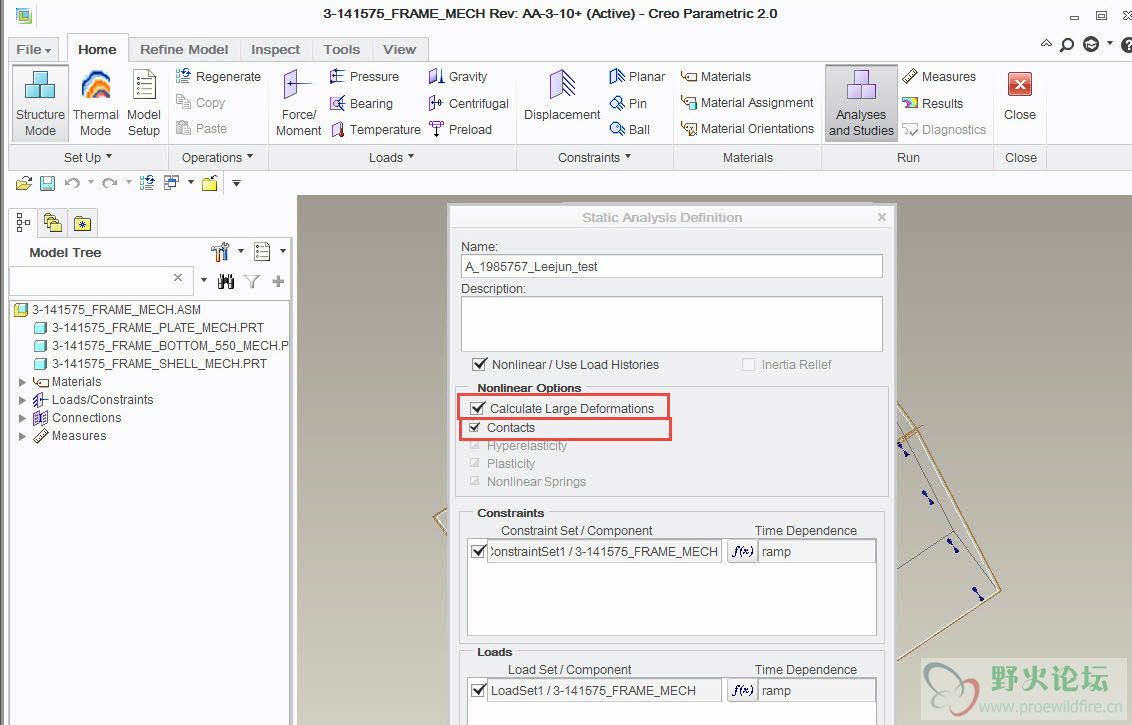Toggle the Contacts checkbox

pyautogui.click(x=474, y=427)
